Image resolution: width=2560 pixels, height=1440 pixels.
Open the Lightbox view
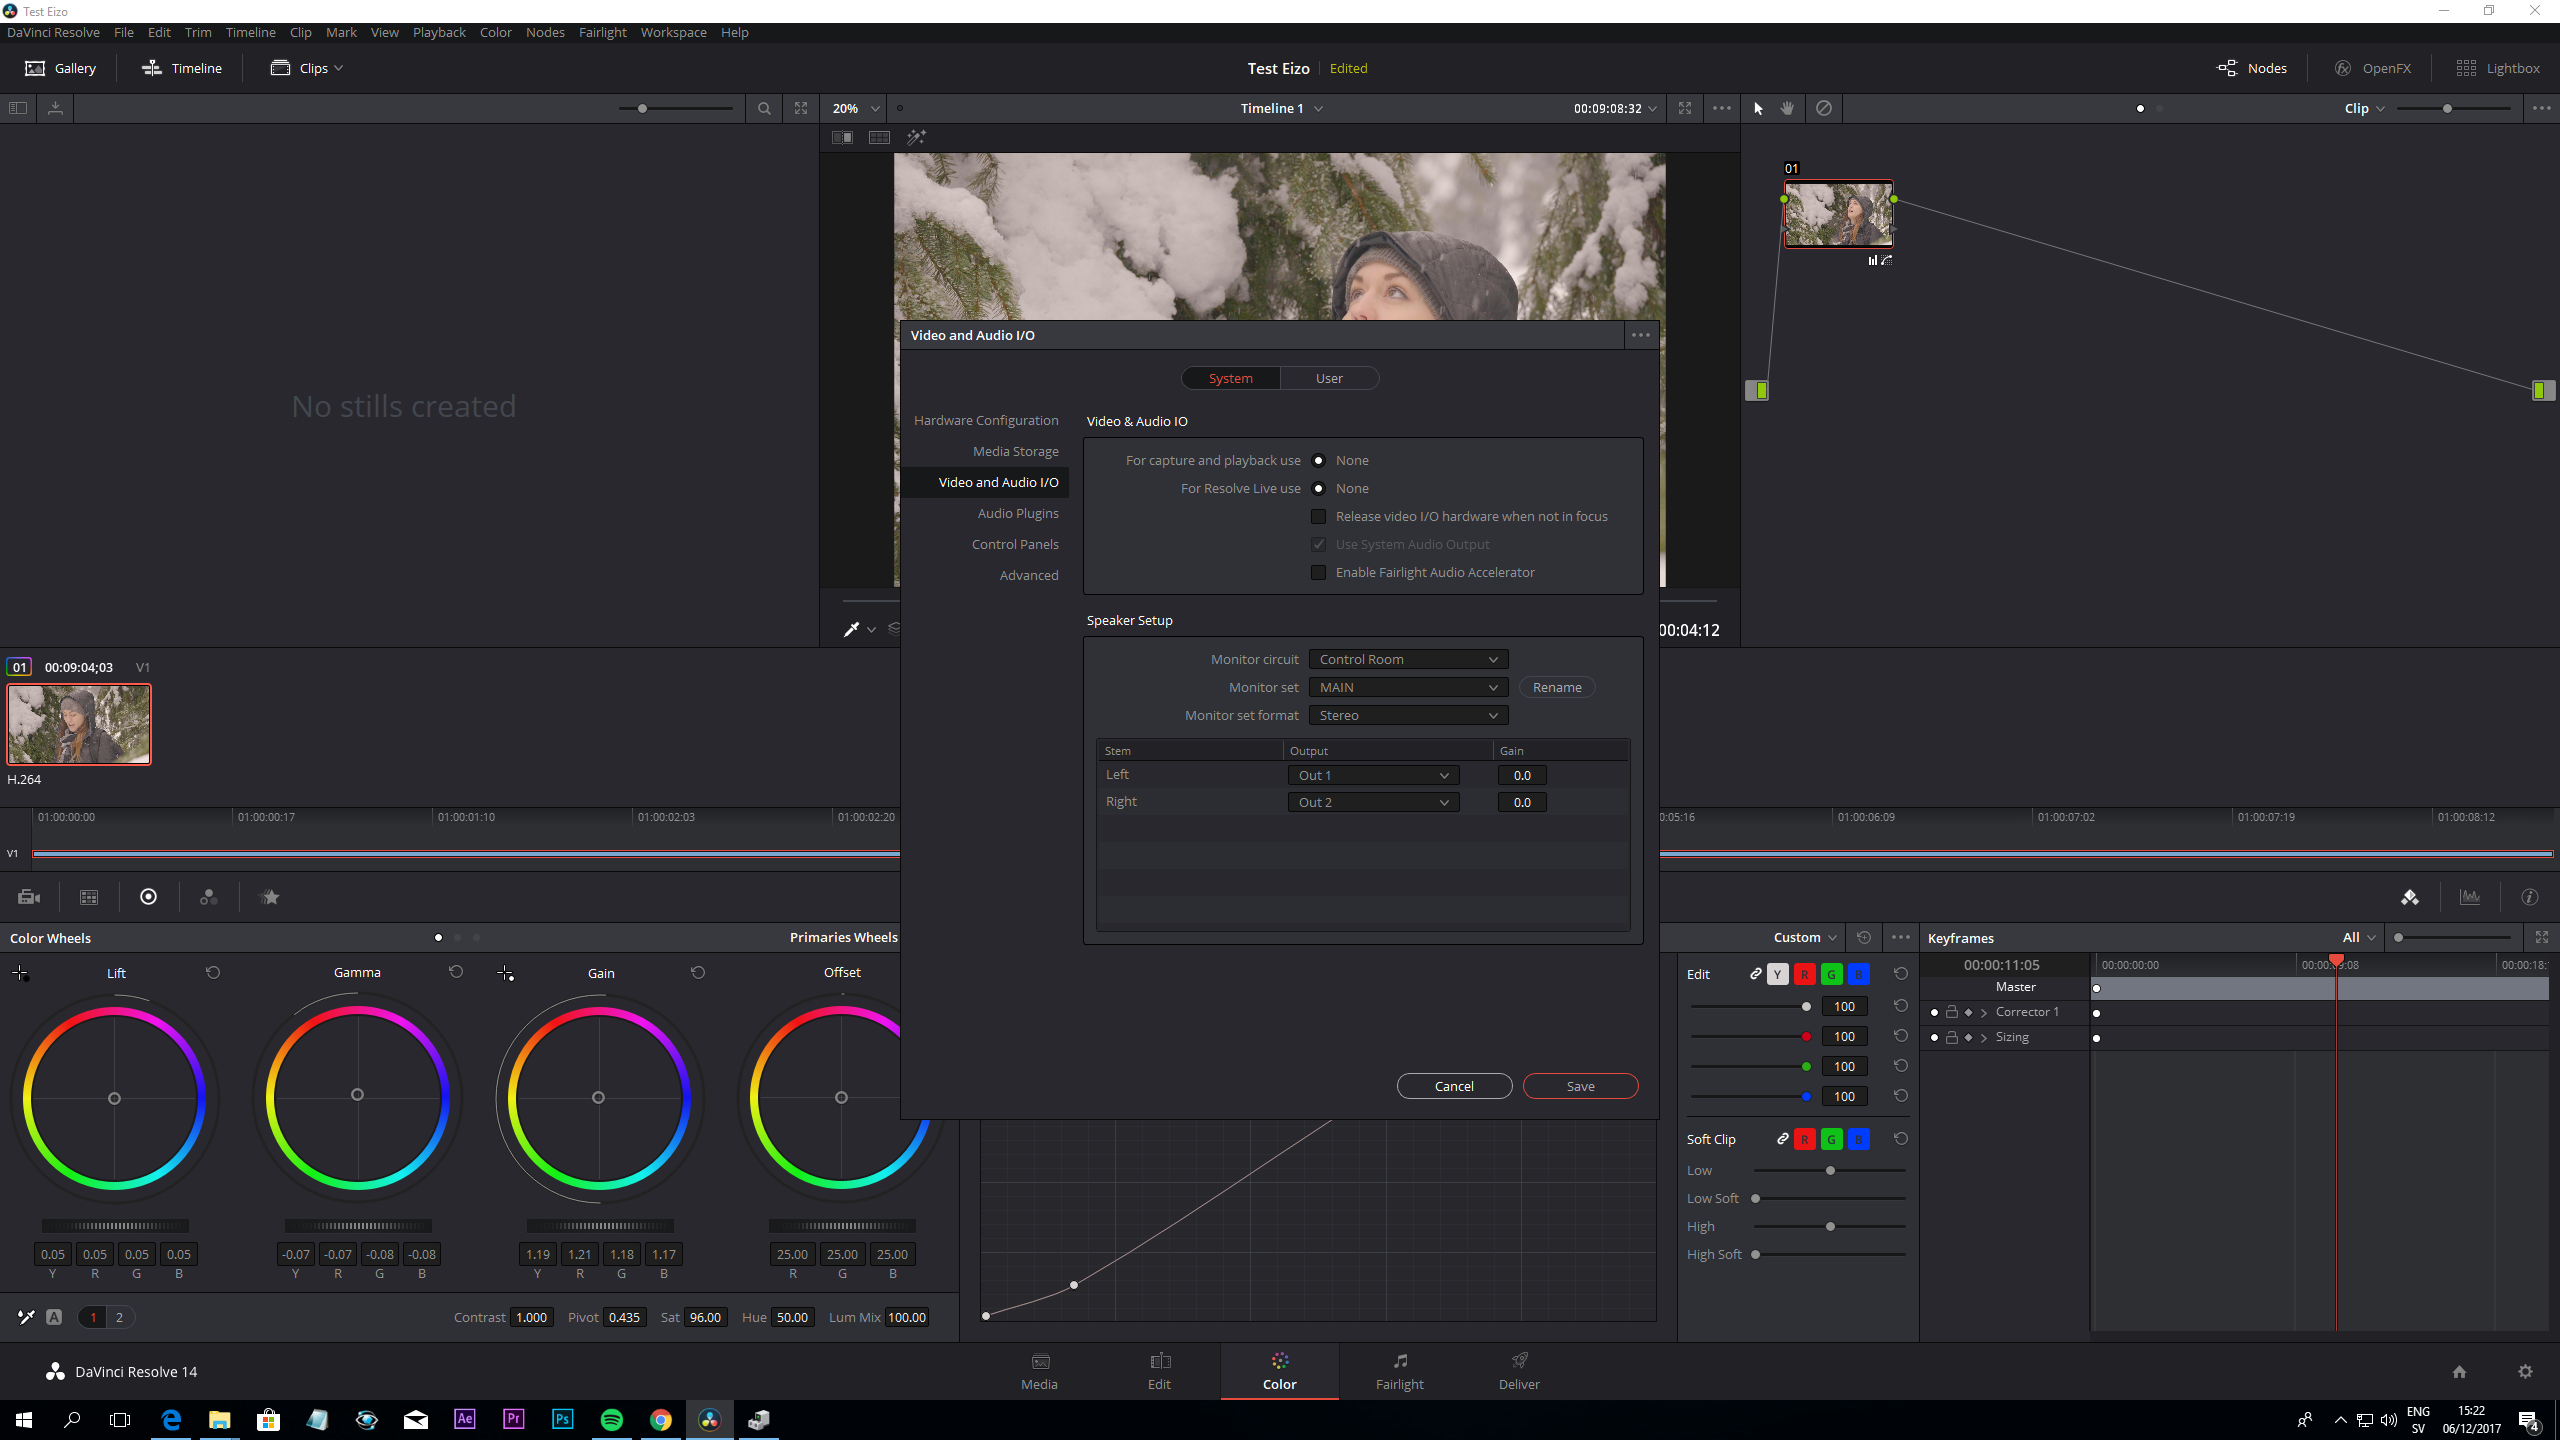click(2498, 68)
